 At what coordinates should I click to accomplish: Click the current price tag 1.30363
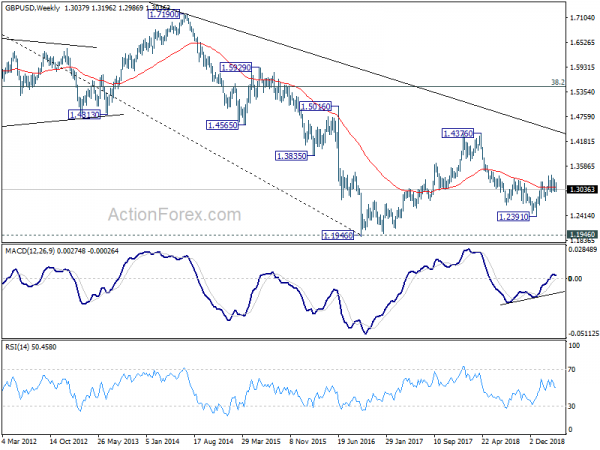pyautogui.click(x=582, y=189)
